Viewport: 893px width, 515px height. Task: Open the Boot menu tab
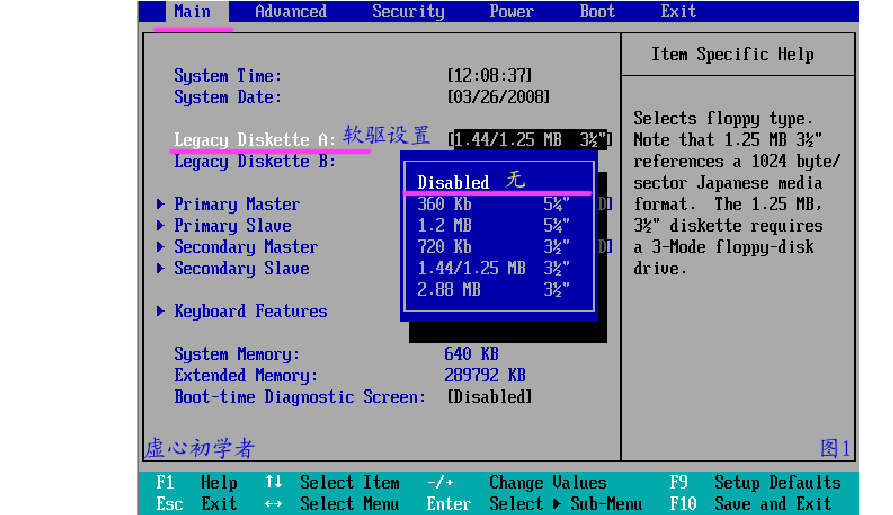click(597, 11)
